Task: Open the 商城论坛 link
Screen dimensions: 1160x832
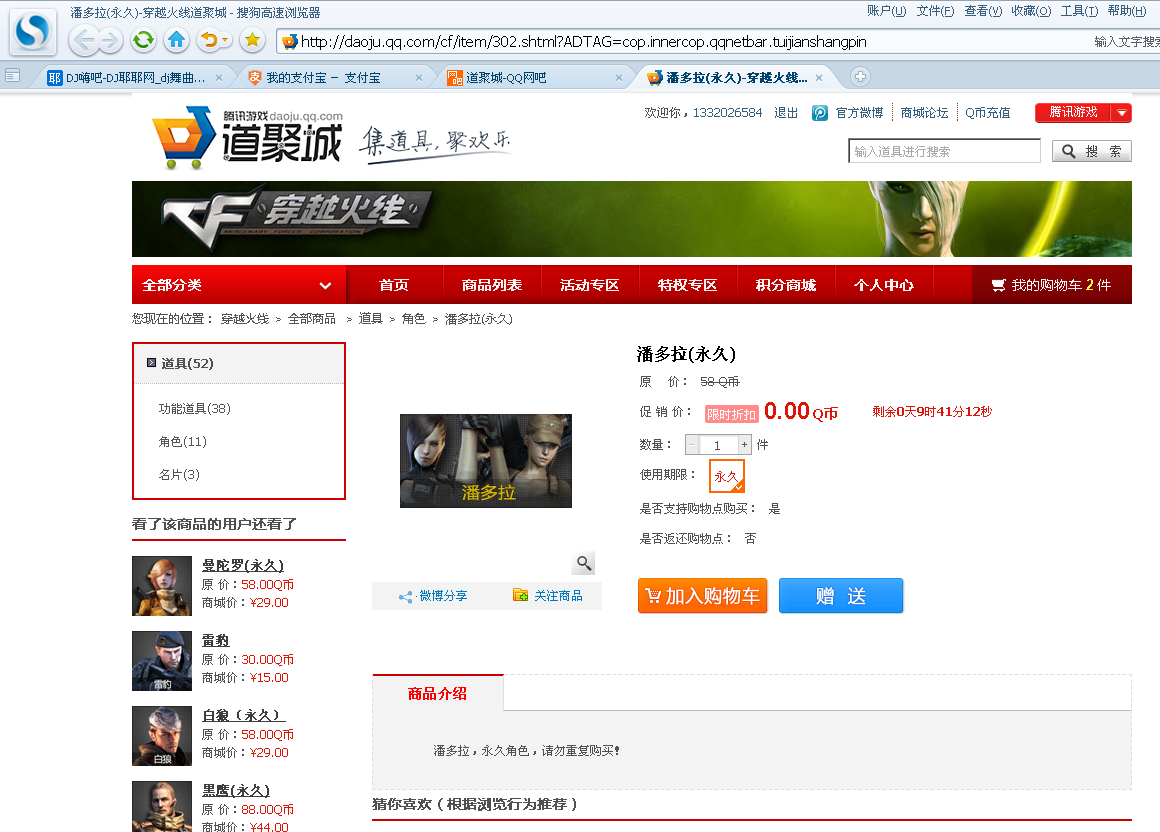Action: point(924,113)
